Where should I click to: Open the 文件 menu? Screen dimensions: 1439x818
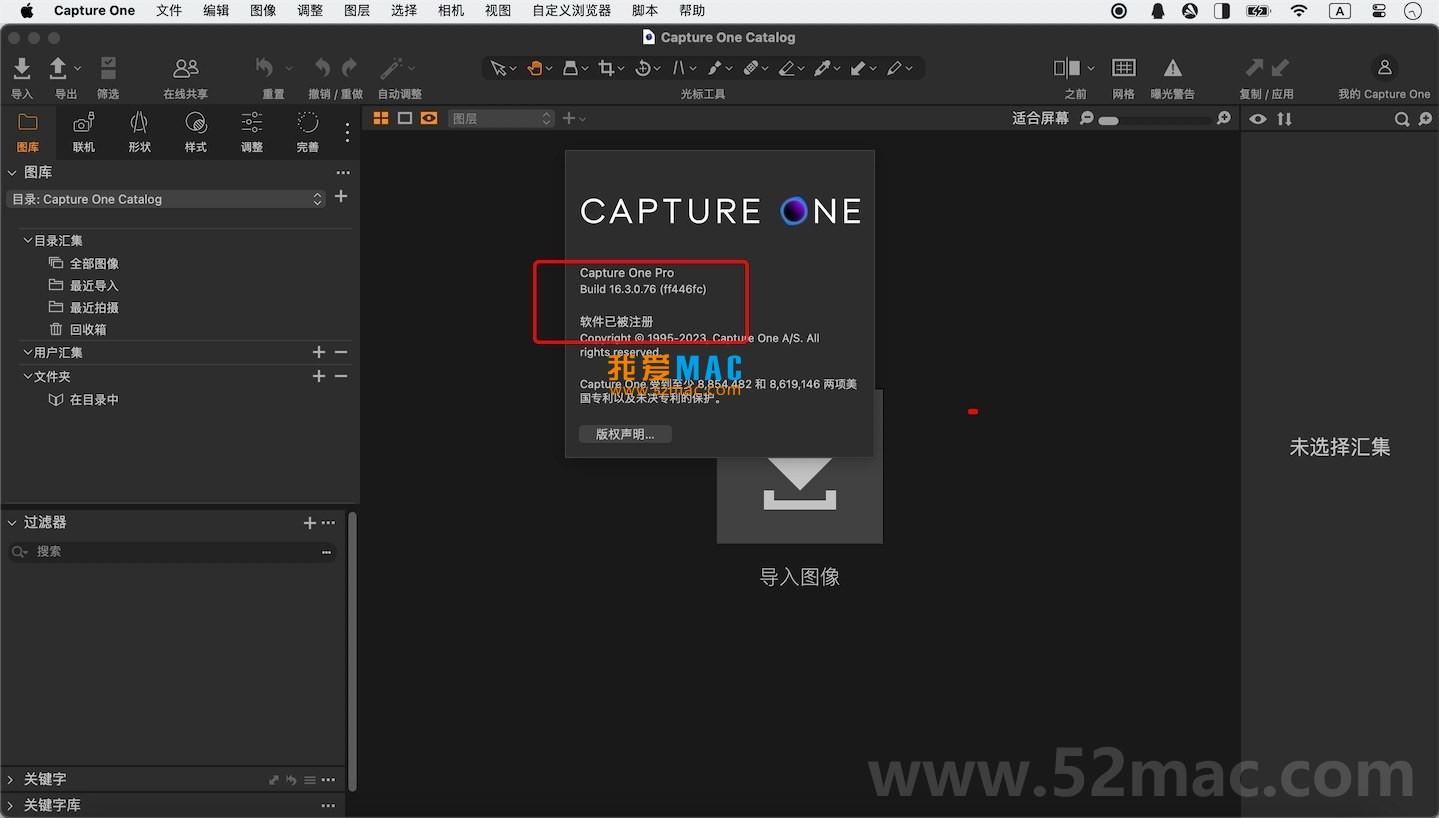pyautogui.click(x=169, y=11)
